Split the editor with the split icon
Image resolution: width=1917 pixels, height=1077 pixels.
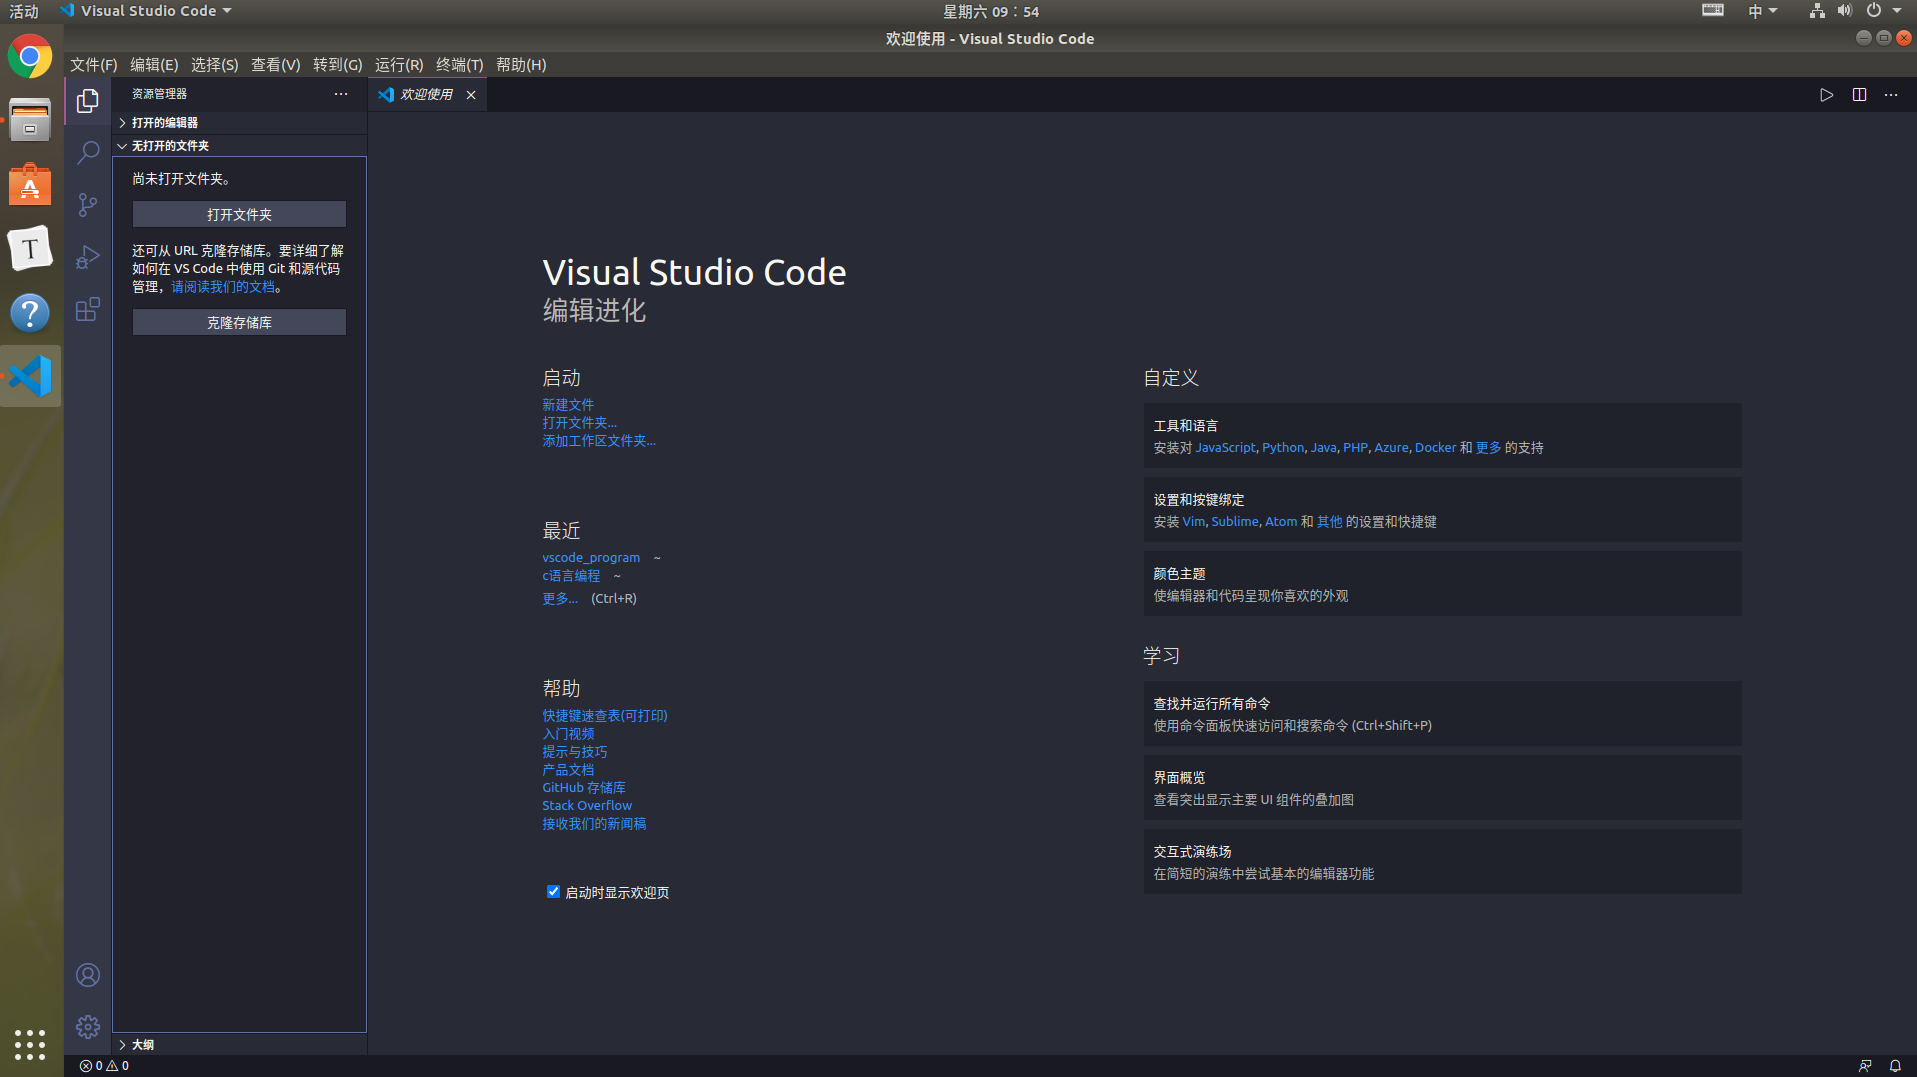pos(1859,95)
